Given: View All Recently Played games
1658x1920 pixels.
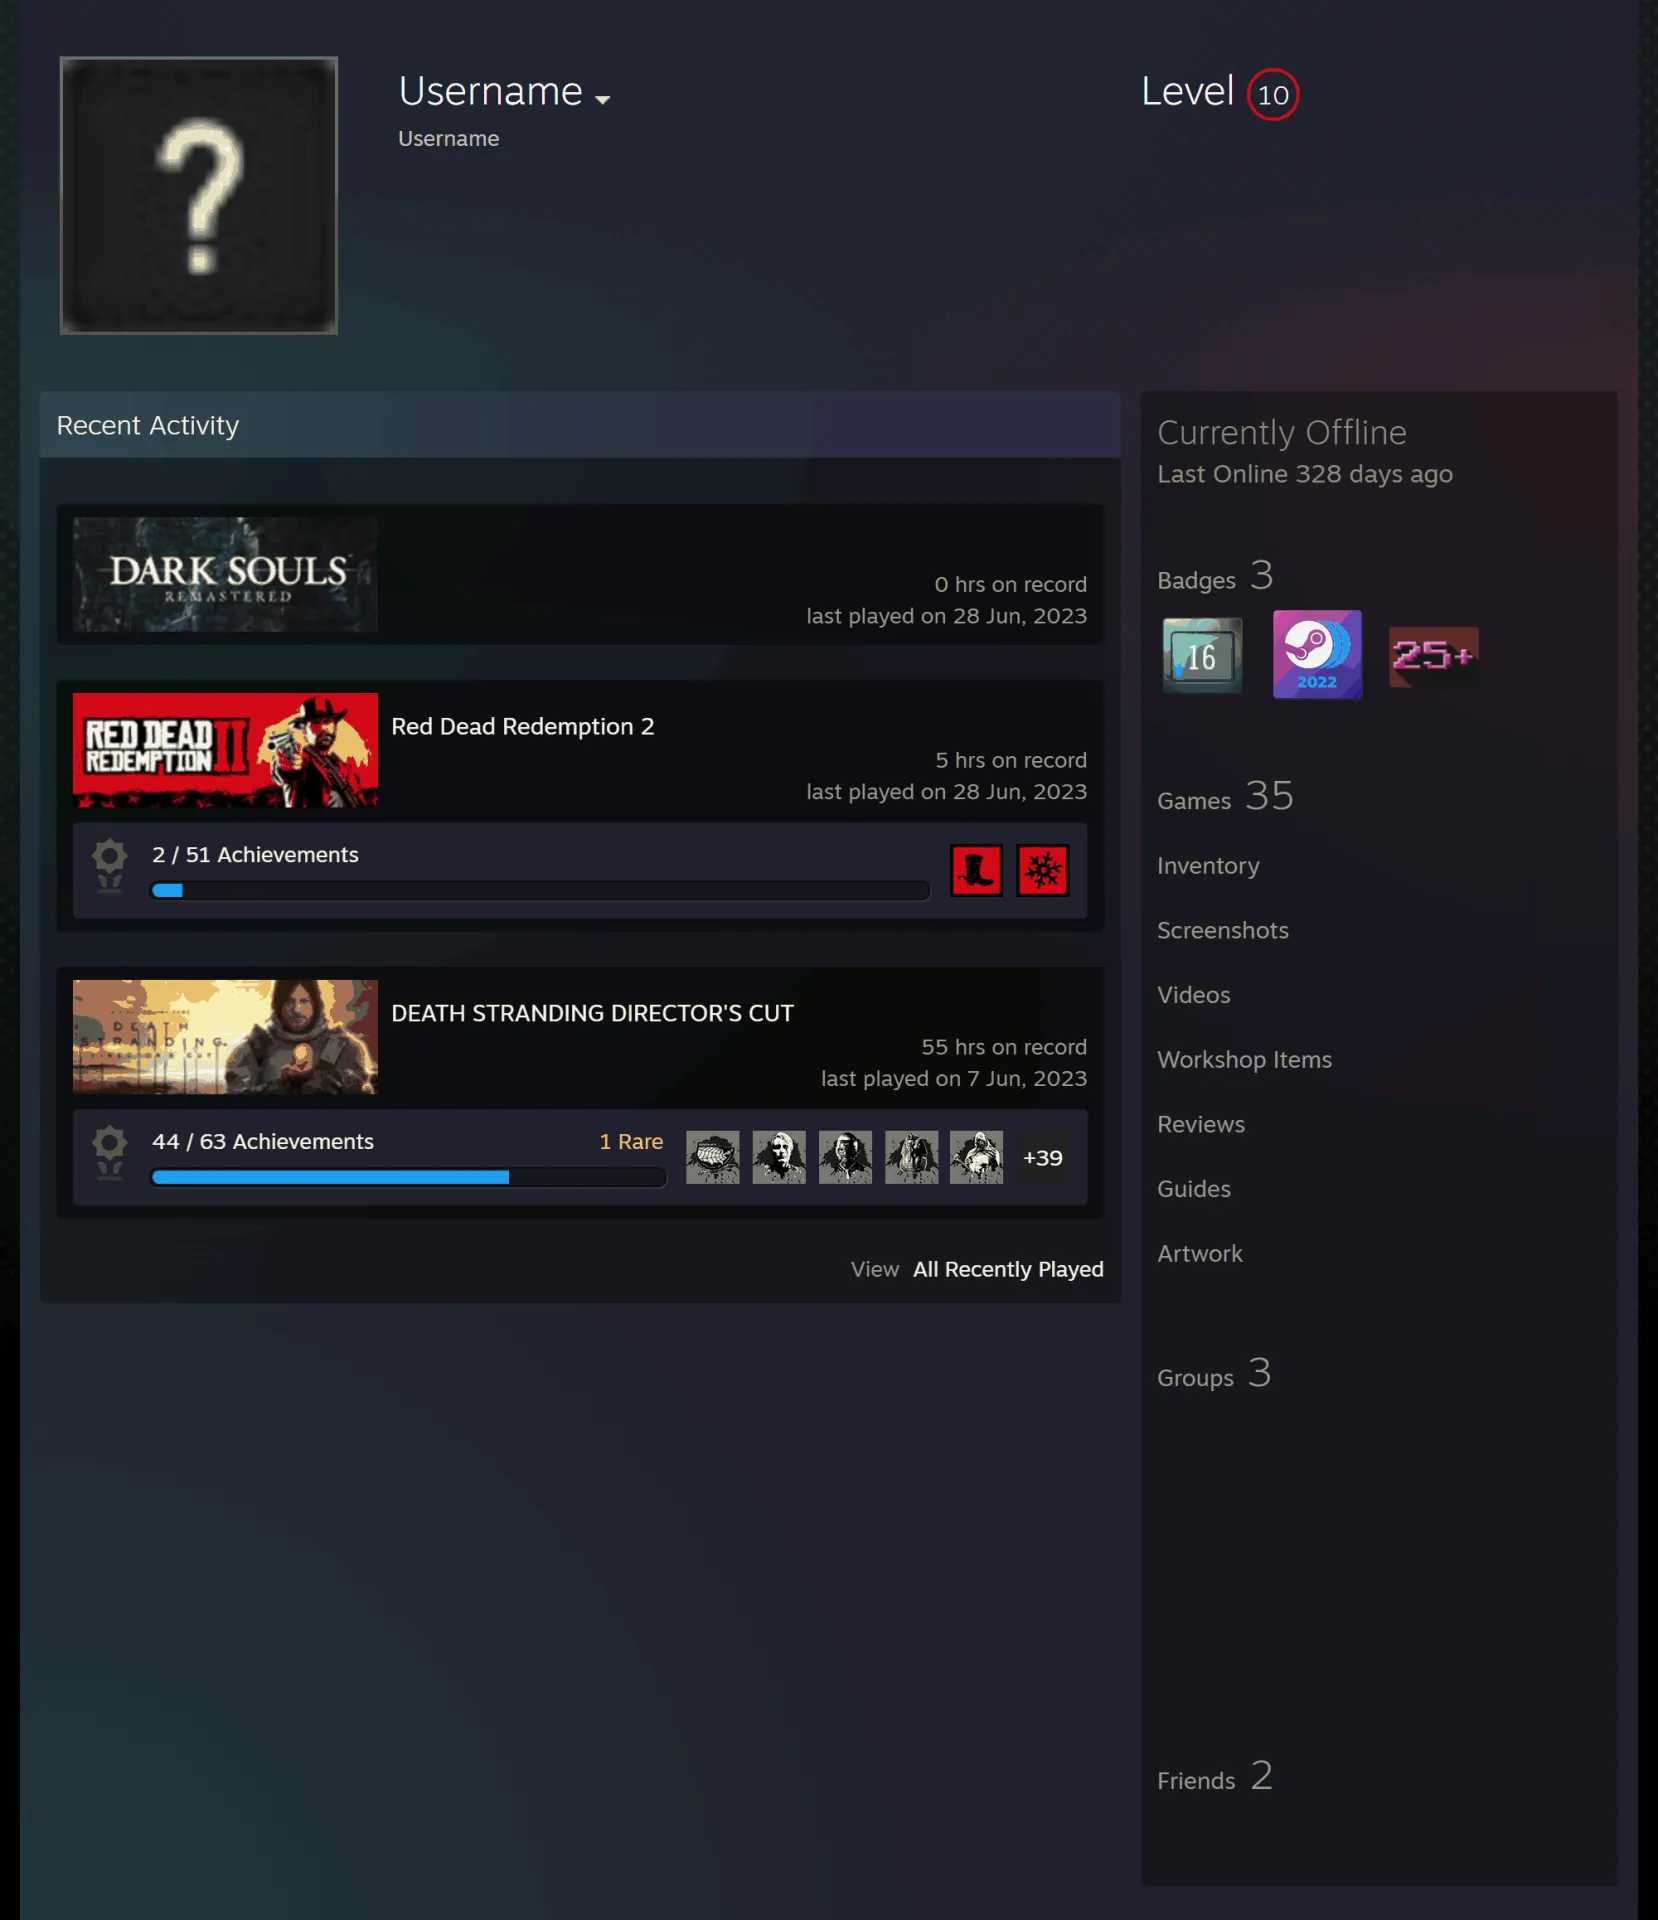Looking at the screenshot, I should [x=1008, y=1269].
